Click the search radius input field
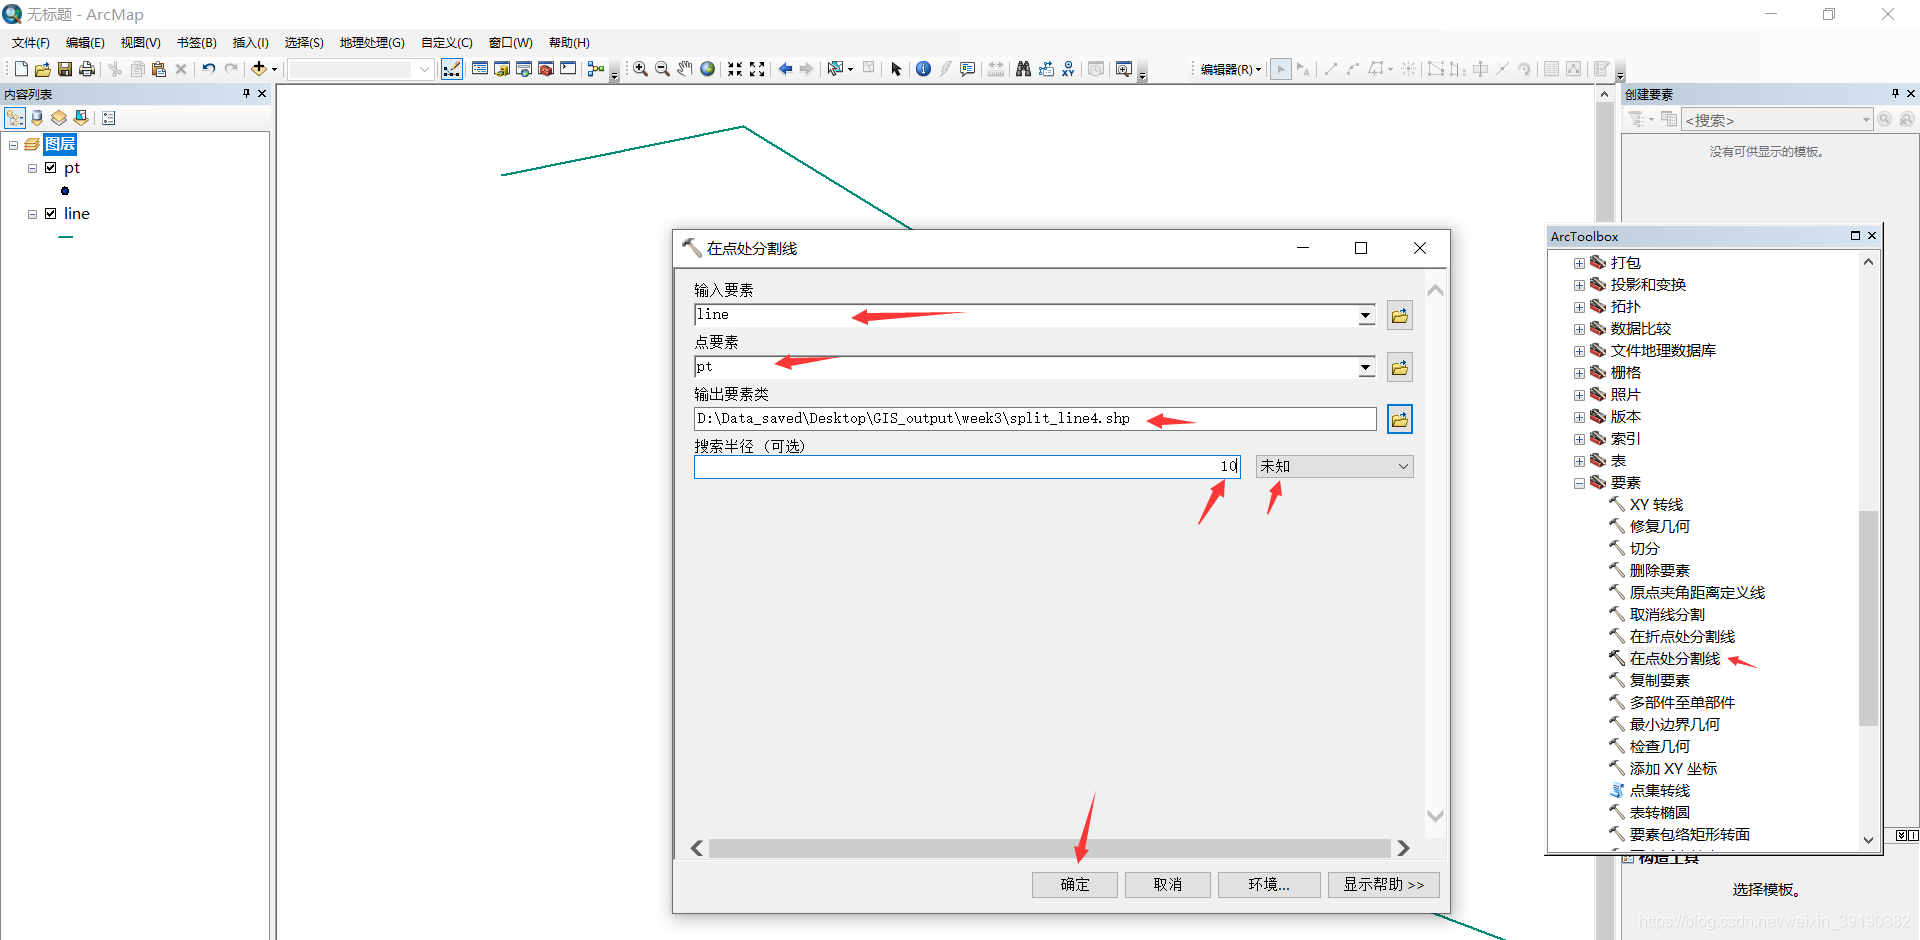Screen dimensions: 1920x940 967,466
